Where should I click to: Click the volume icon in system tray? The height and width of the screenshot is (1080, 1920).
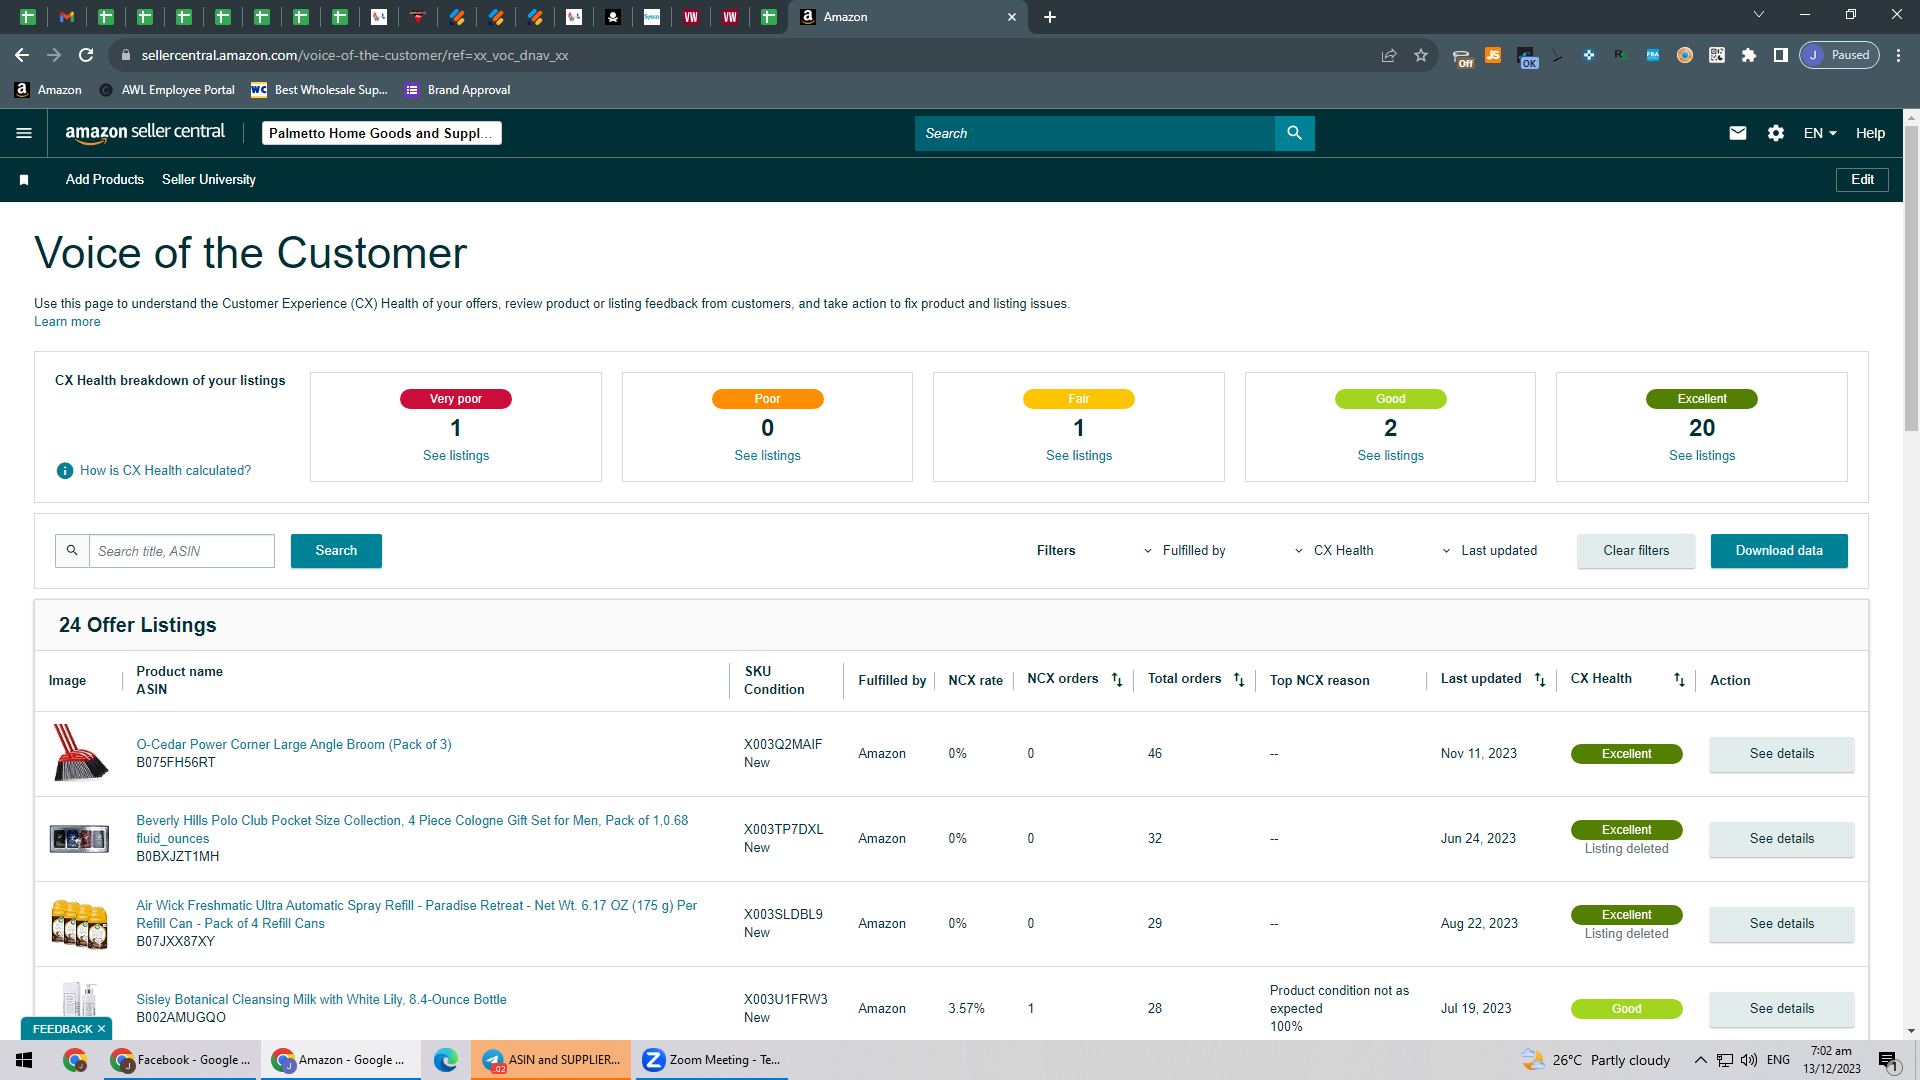click(1749, 1060)
